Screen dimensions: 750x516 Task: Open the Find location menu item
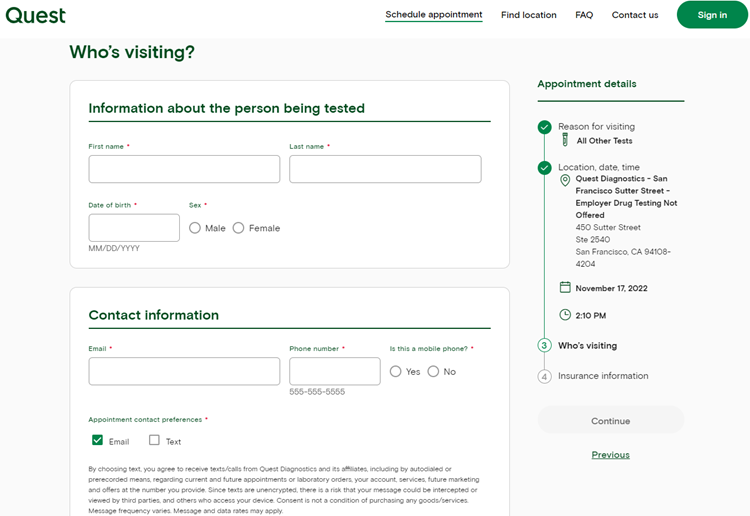point(529,15)
